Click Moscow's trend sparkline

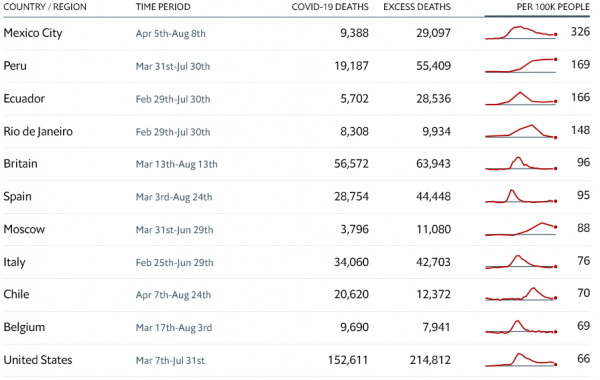pos(521,229)
